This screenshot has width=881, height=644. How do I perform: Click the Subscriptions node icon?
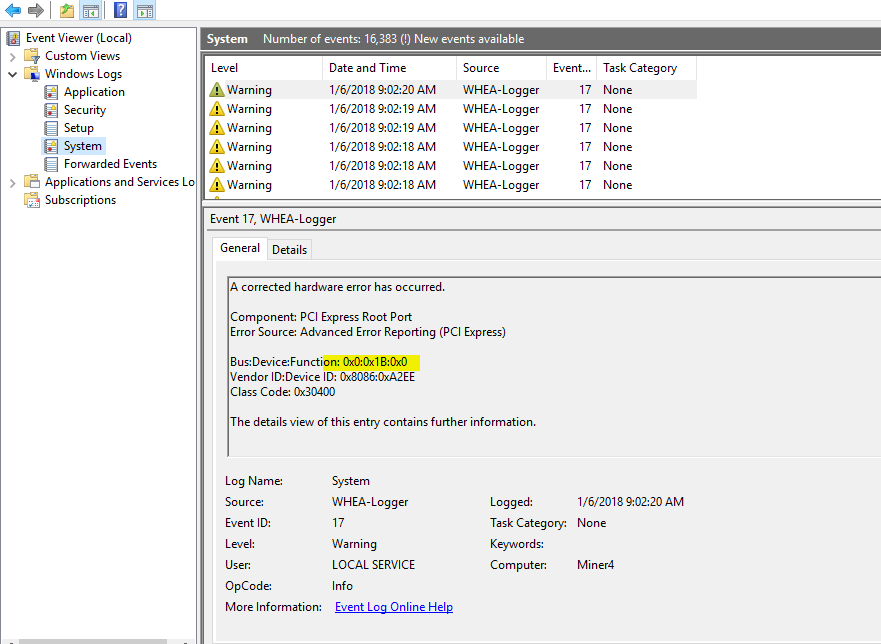click(31, 200)
